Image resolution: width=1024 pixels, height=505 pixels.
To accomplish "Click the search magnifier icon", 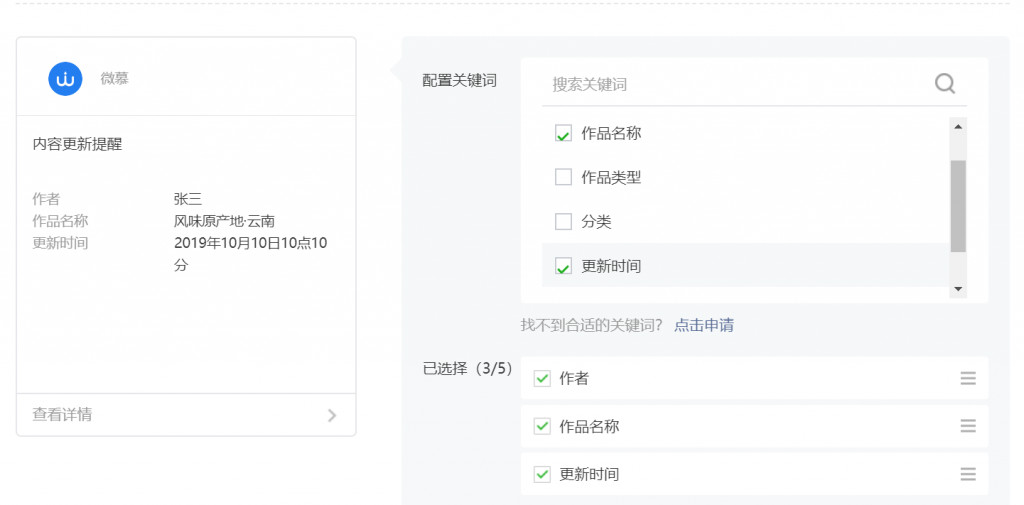I will click(944, 84).
